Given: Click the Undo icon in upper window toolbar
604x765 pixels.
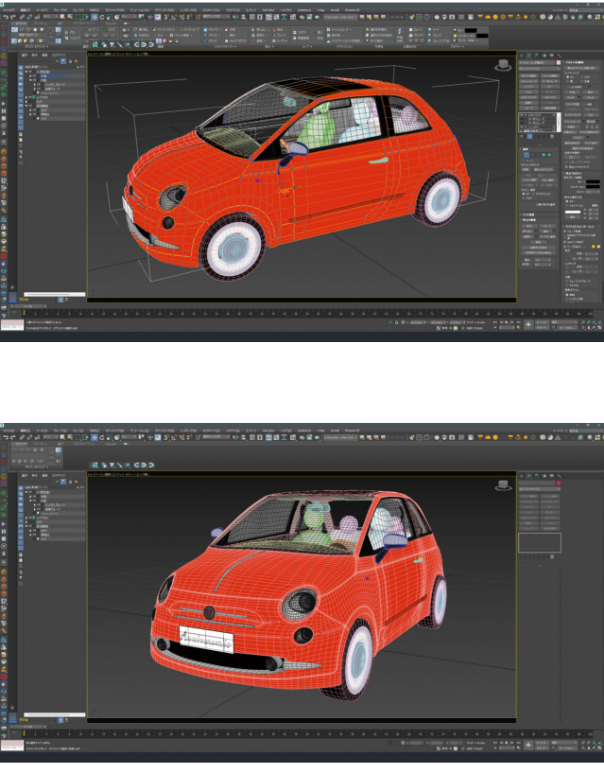Looking at the screenshot, I should (x=7, y=17).
